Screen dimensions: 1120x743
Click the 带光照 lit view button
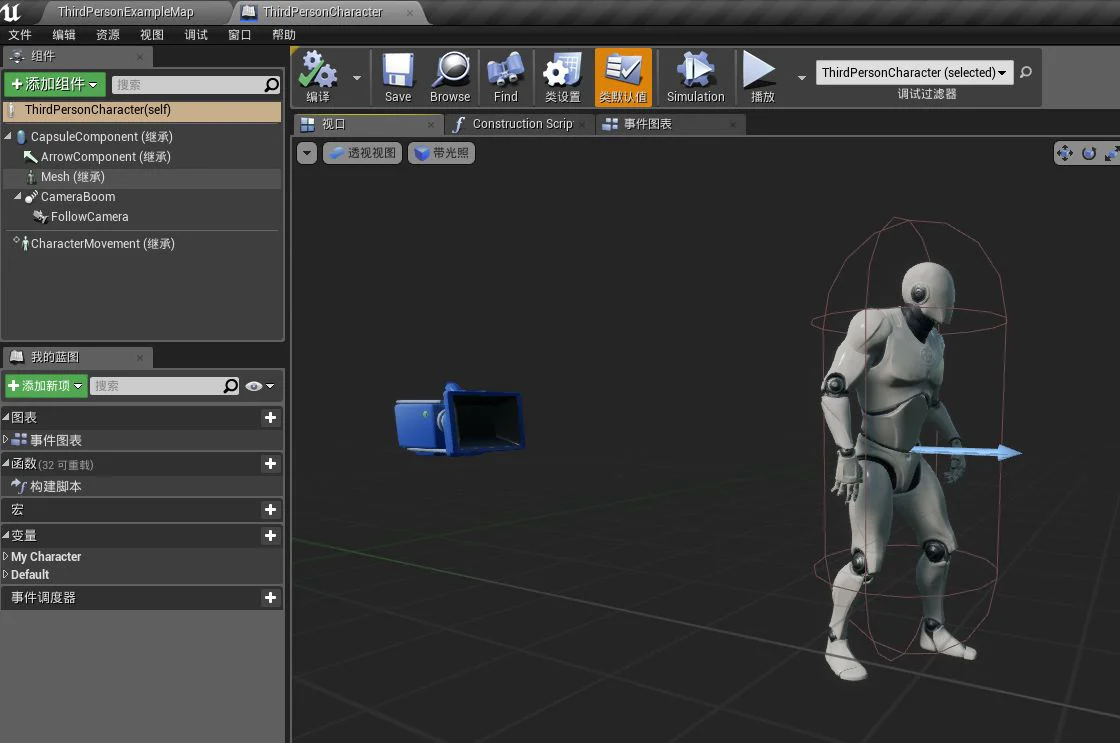tap(441, 153)
